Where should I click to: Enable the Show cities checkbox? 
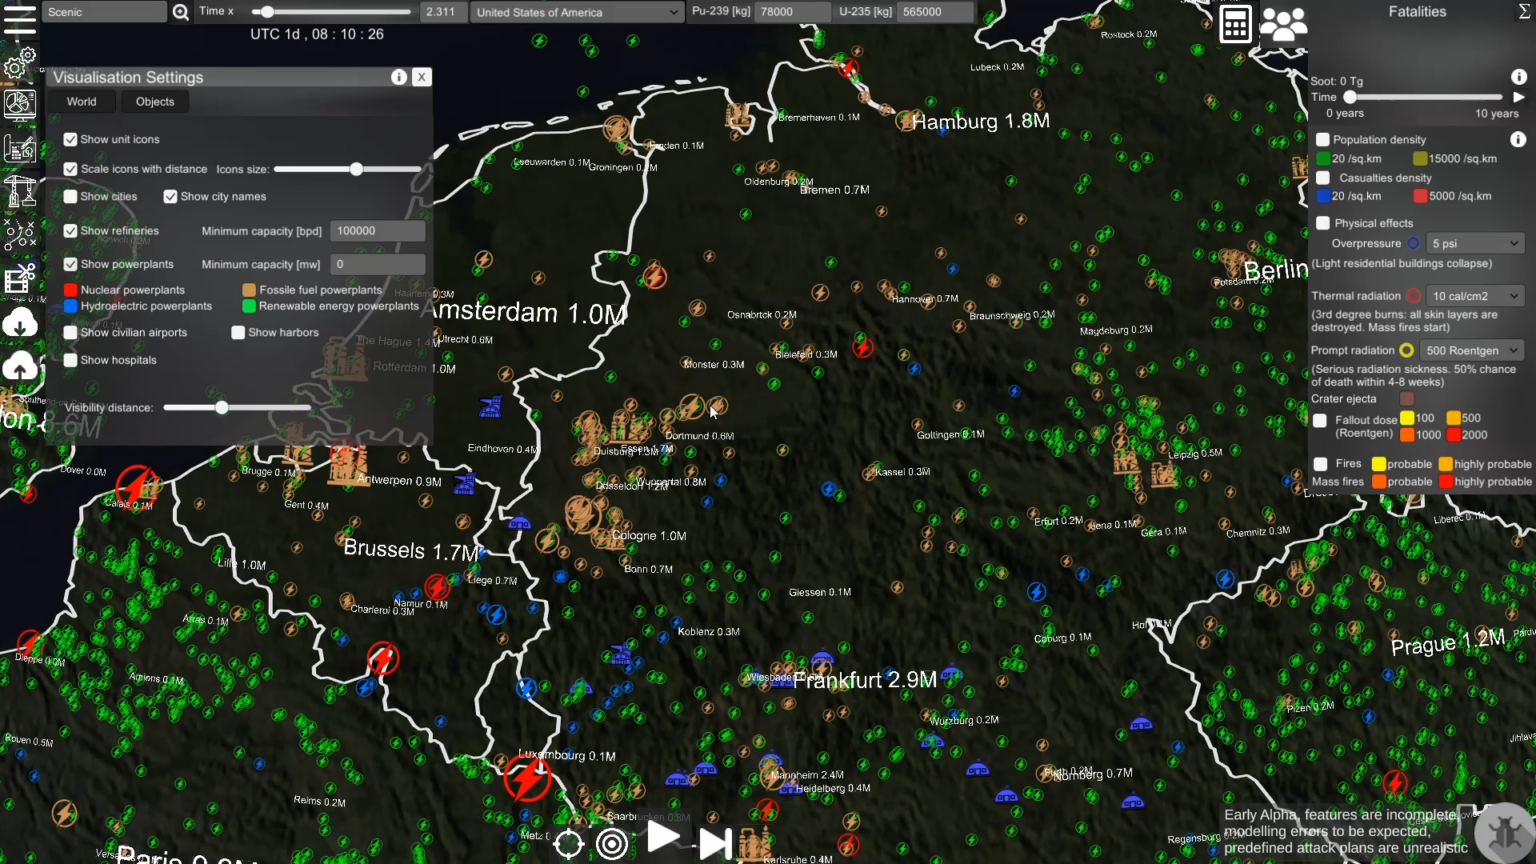tap(70, 196)
